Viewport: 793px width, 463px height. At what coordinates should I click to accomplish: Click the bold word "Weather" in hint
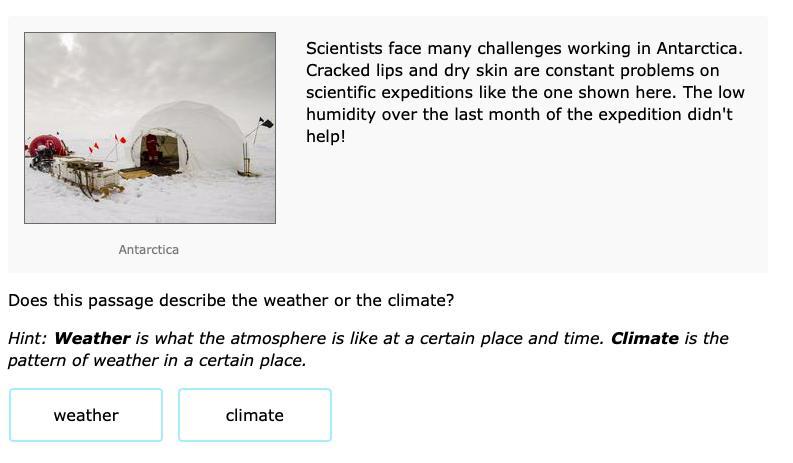coord(92,338)
